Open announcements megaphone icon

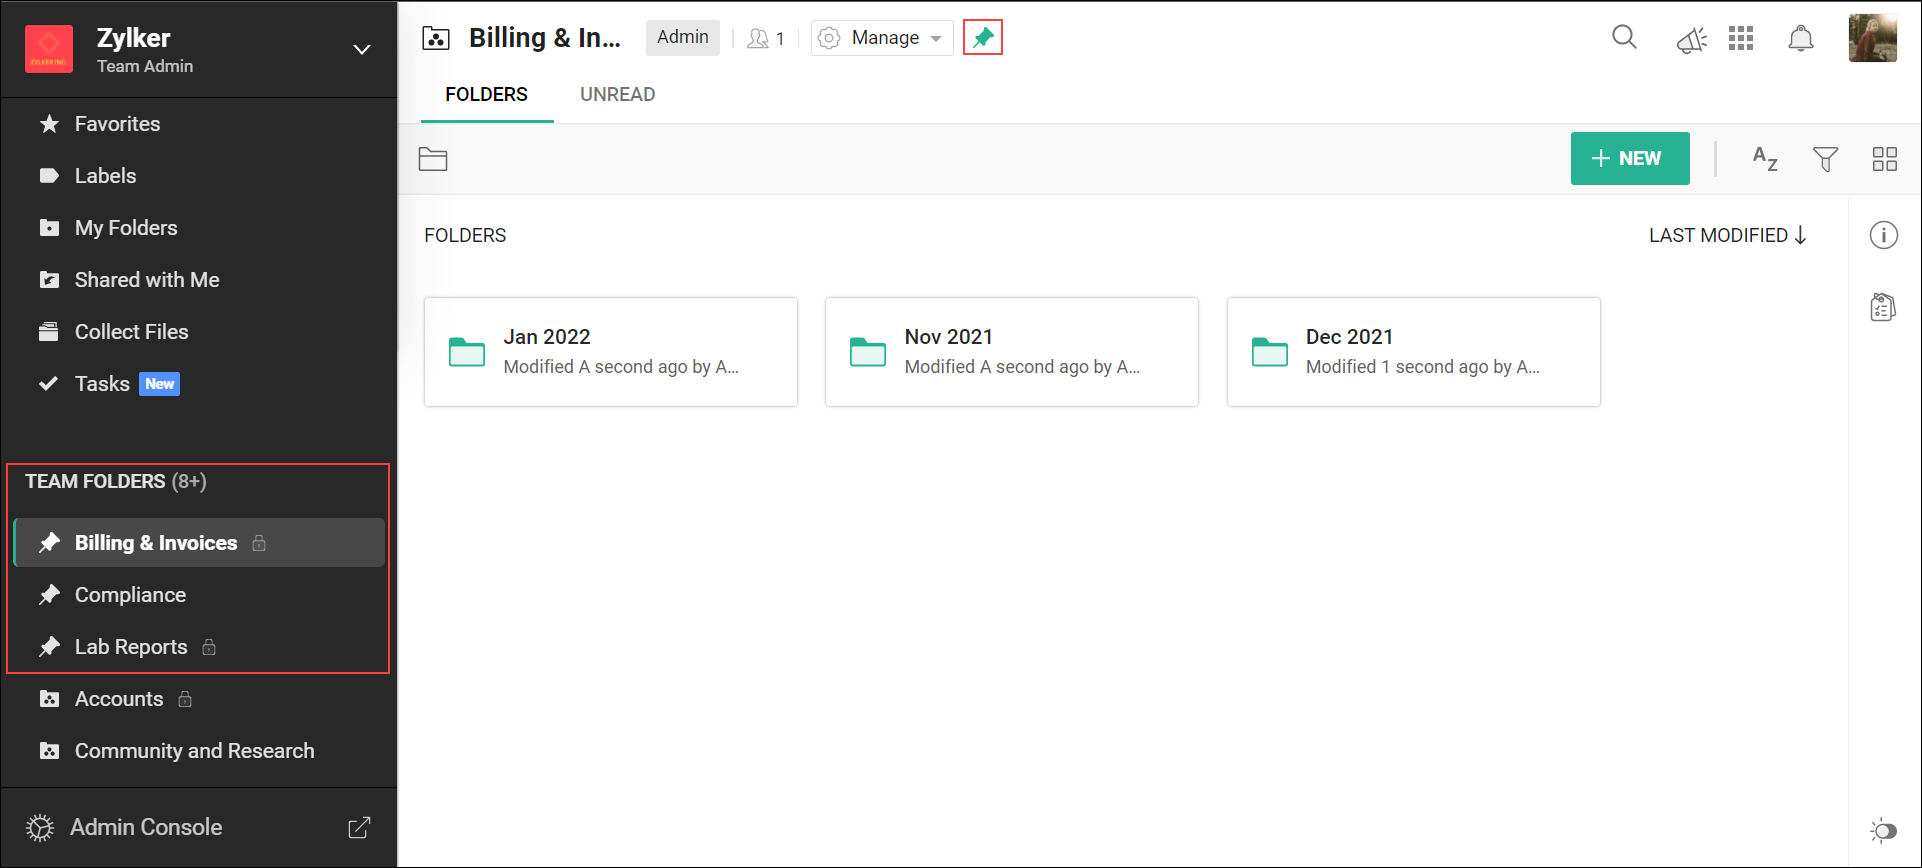pos(1691,40)
